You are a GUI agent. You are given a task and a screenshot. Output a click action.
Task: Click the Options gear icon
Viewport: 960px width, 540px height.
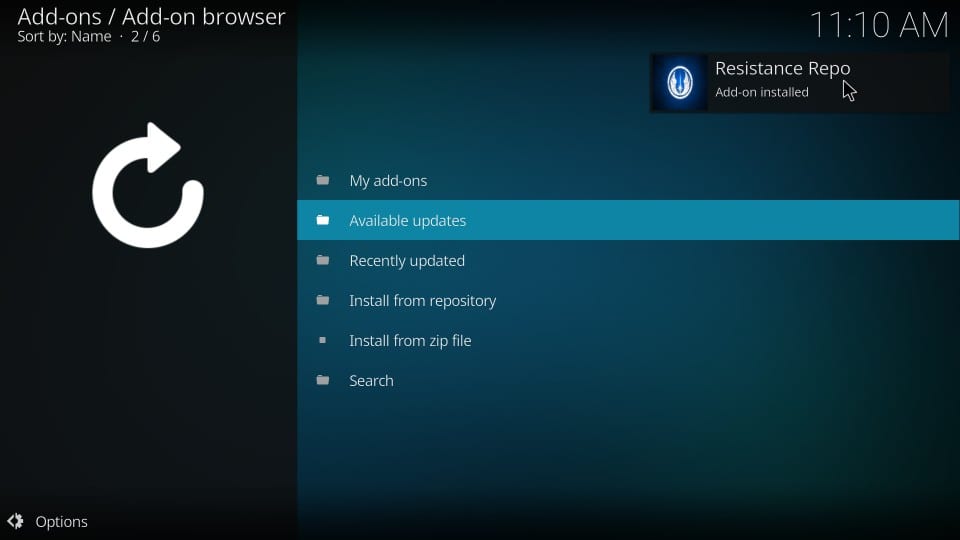pos(15,521)
